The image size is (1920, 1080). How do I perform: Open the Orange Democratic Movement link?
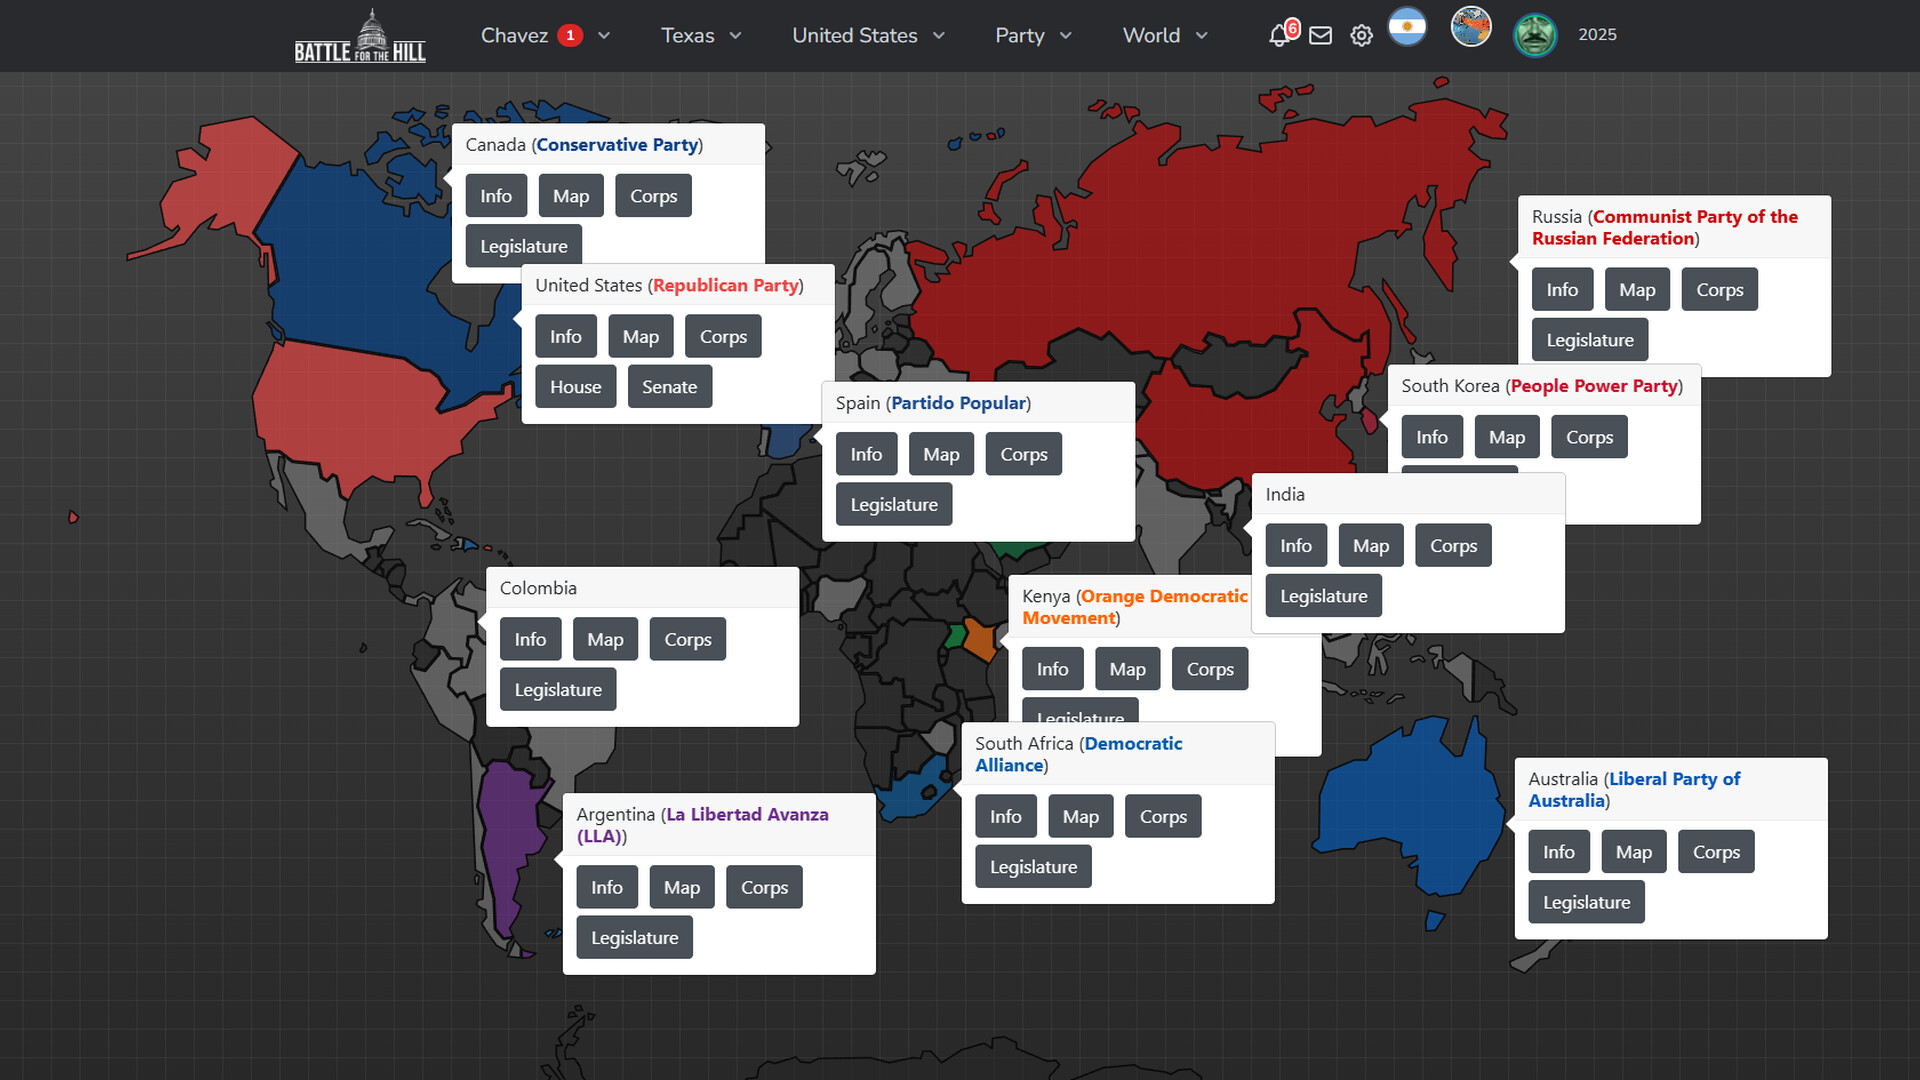coord(1135,607)
